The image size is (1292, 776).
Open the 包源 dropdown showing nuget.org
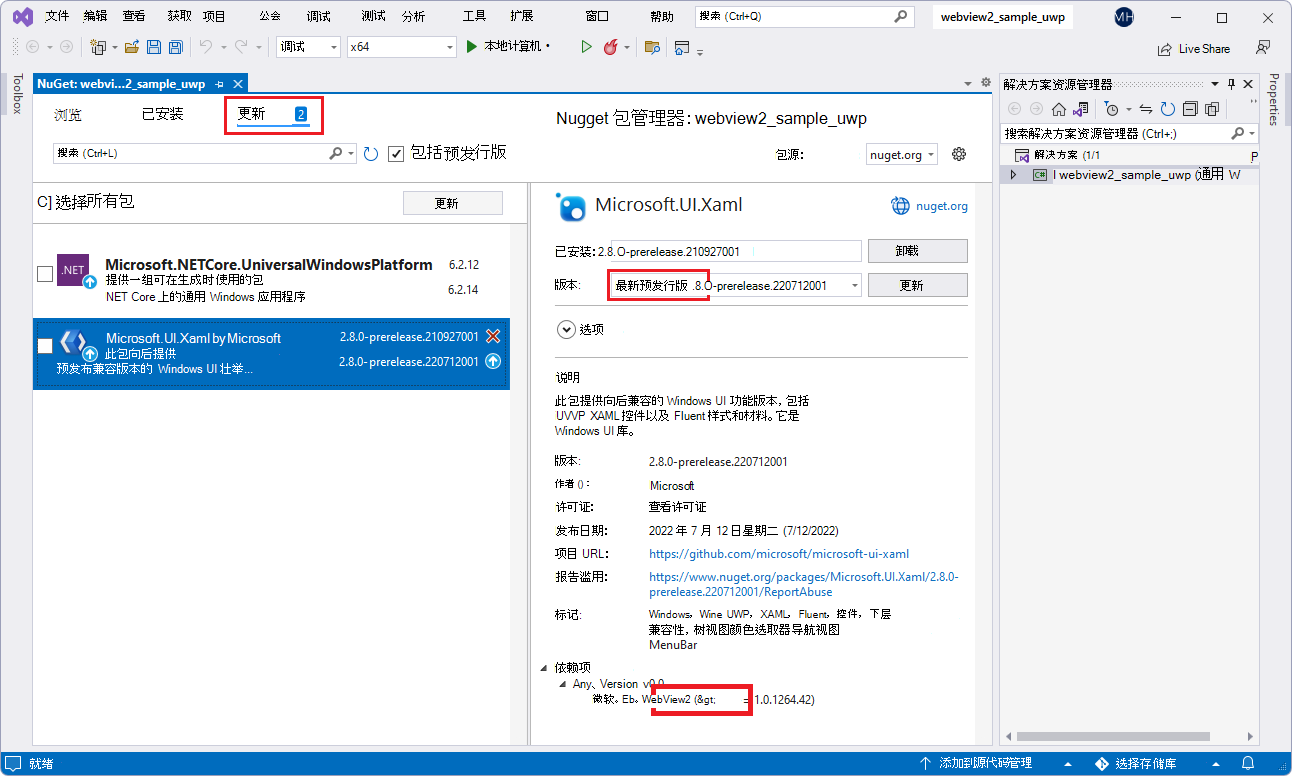(900, 154)
